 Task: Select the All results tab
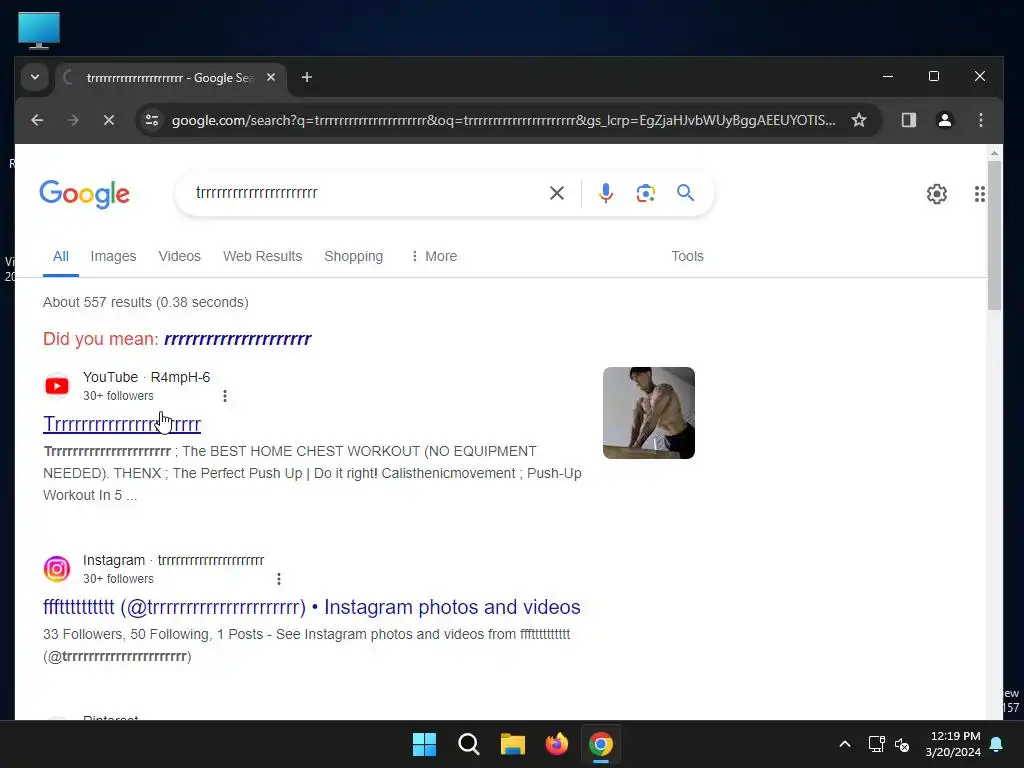[61, 256]
